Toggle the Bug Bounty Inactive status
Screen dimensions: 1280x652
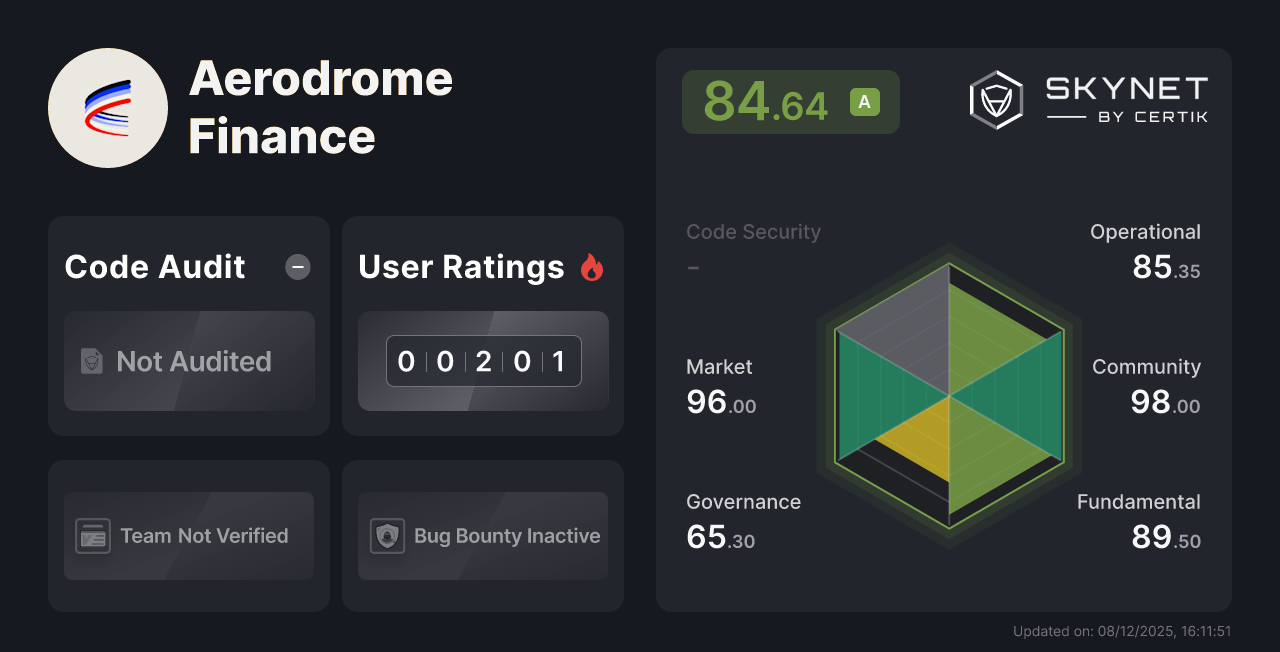tap(482, 536)
